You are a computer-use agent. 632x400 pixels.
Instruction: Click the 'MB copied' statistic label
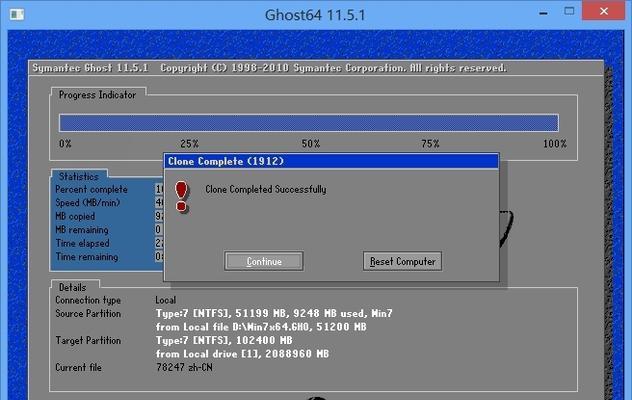point(75,216)
